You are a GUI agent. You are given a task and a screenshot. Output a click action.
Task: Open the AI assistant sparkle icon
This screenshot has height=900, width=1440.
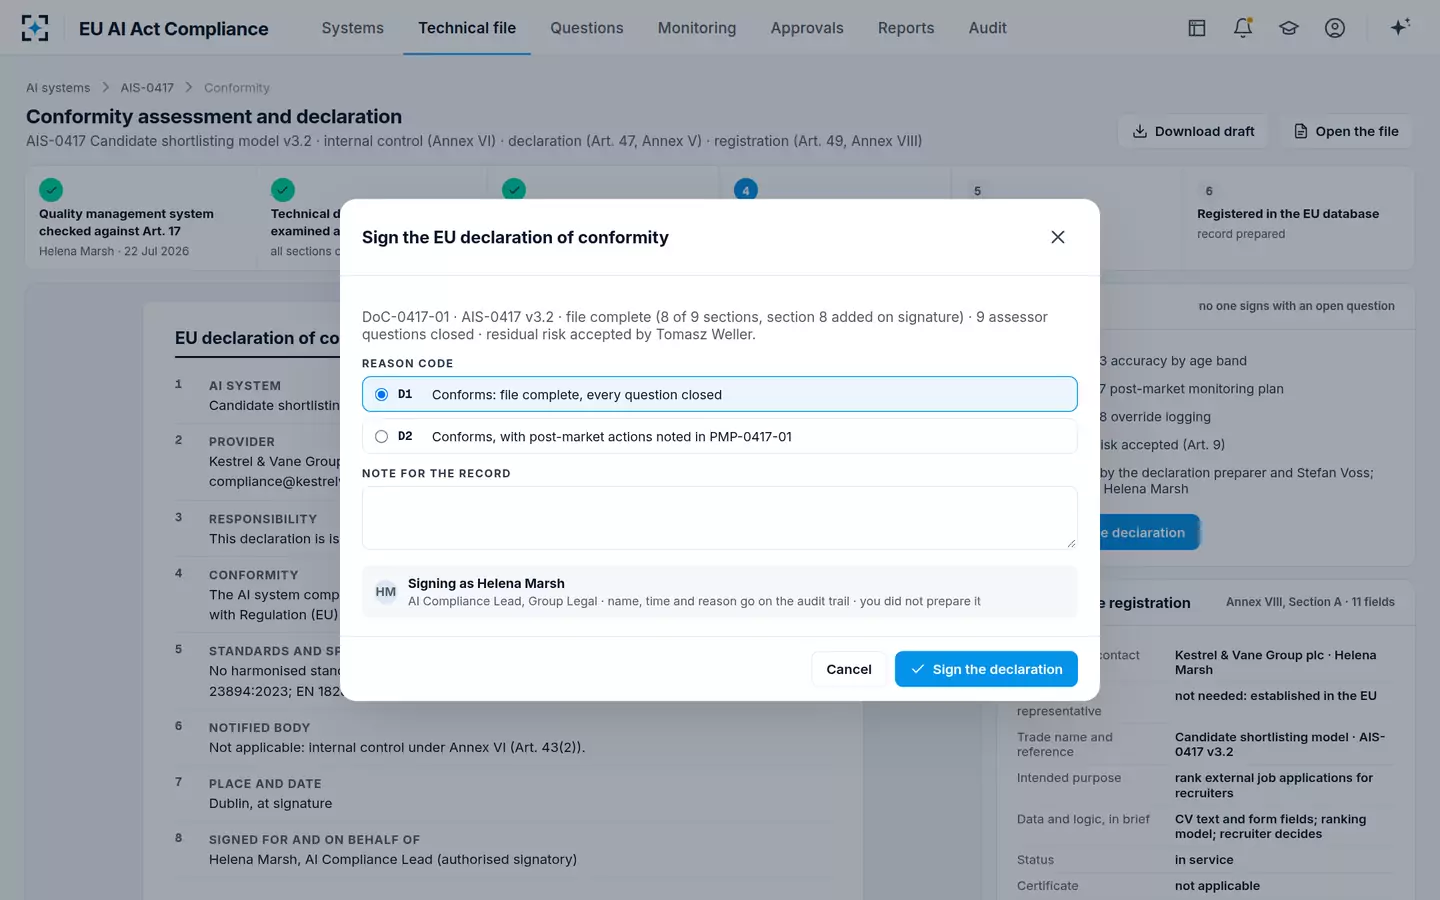coord(1400,27)
